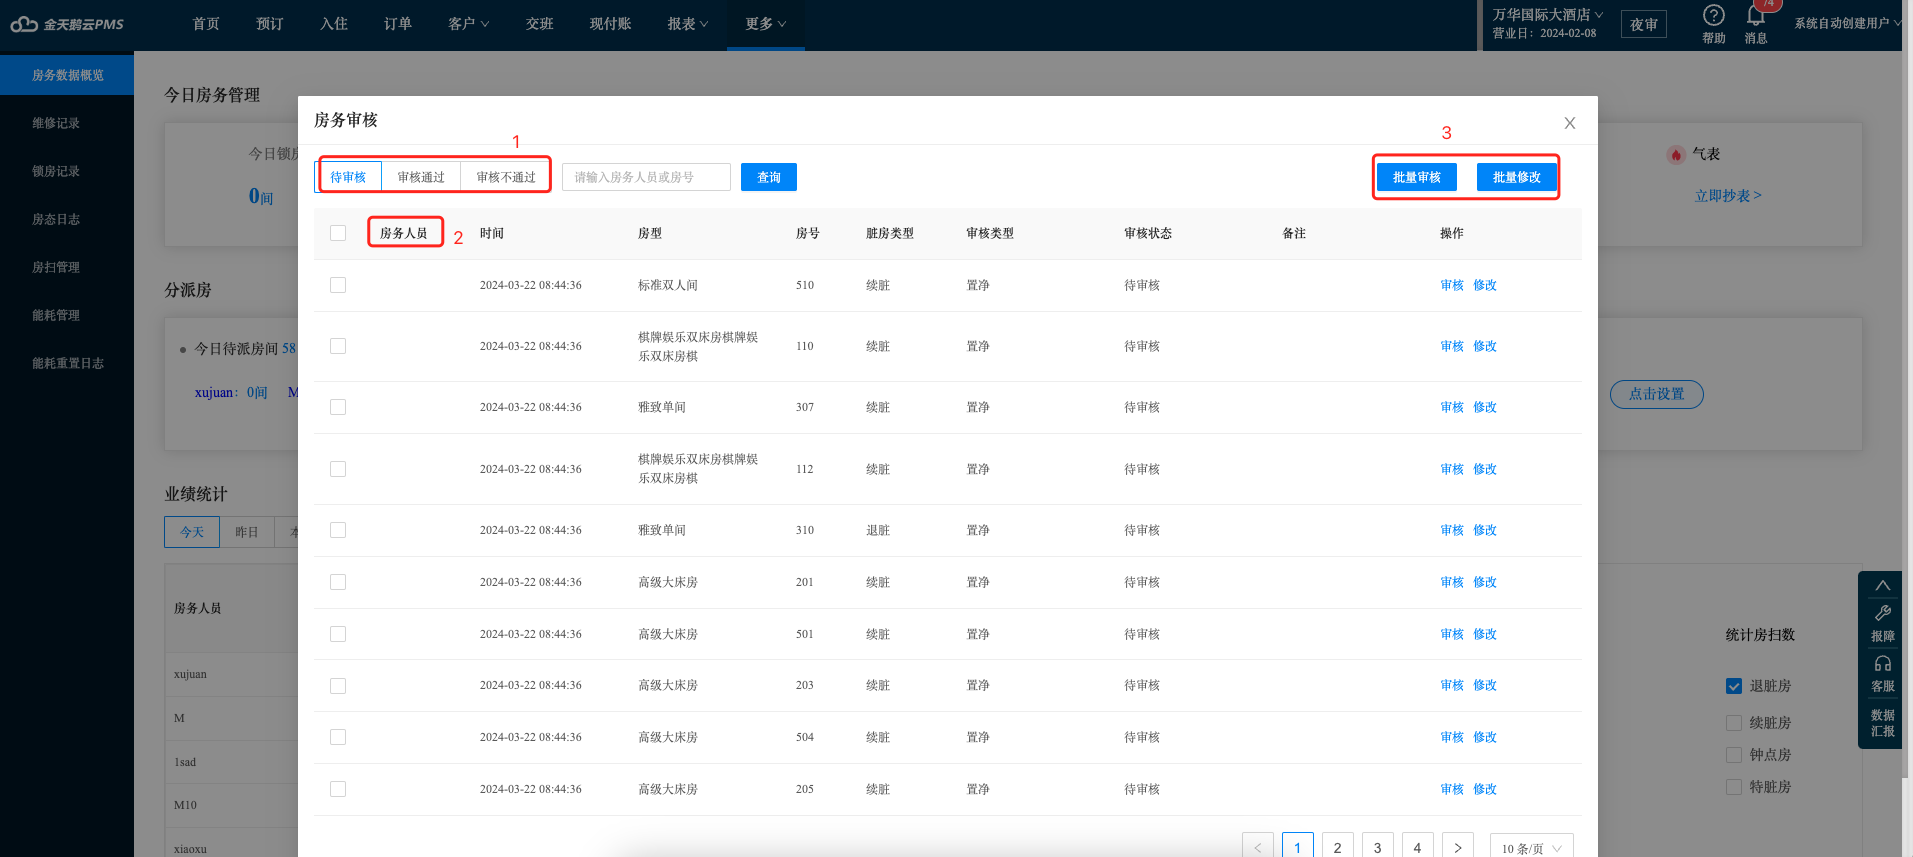Go to previous page arrow
The image size is (1913, 857).
(1258, 847)
